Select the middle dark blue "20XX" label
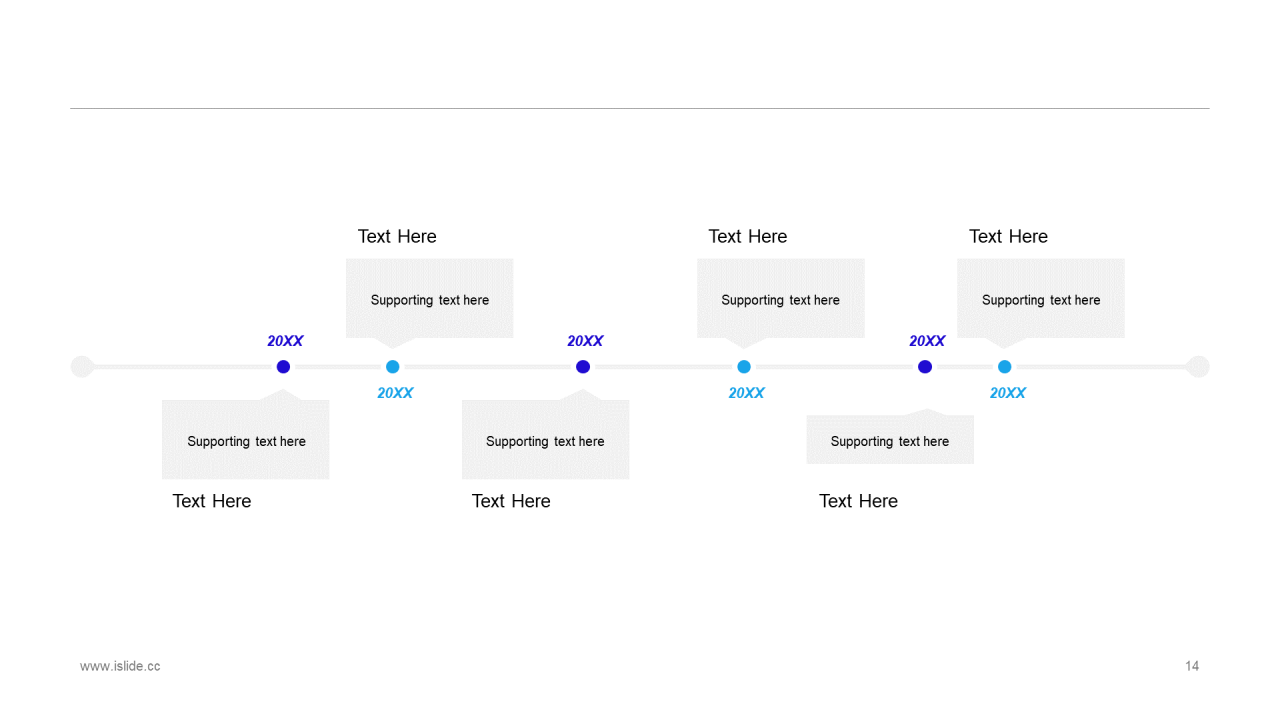 [585, 341]
